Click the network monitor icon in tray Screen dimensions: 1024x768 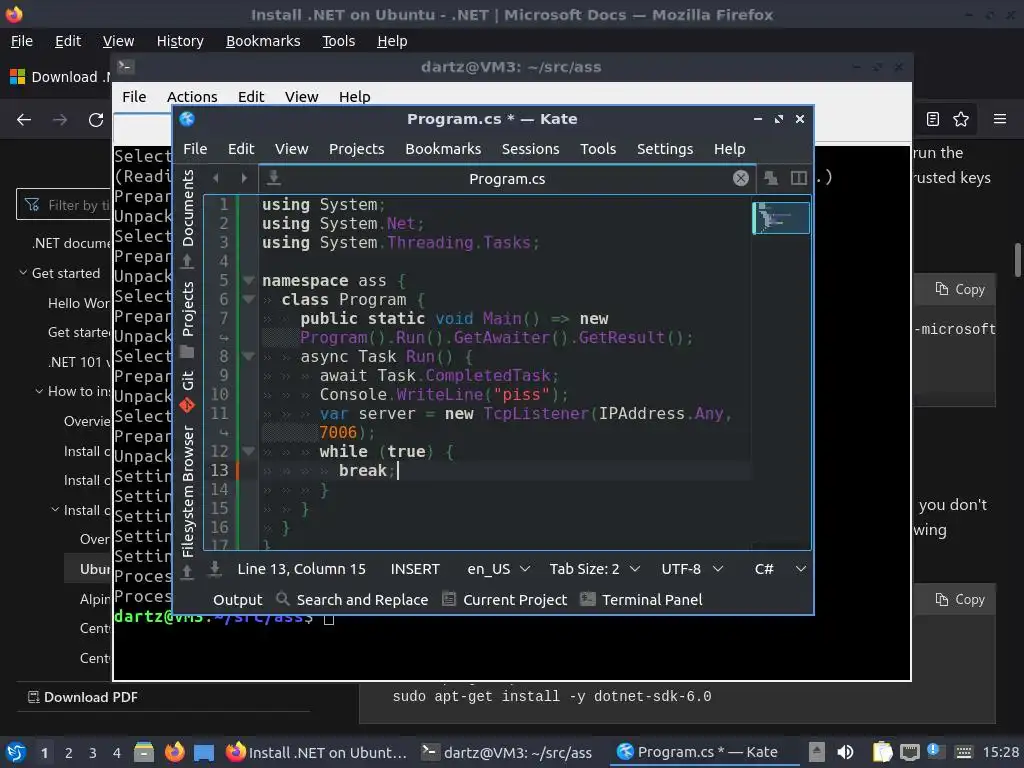click(910, 752)
